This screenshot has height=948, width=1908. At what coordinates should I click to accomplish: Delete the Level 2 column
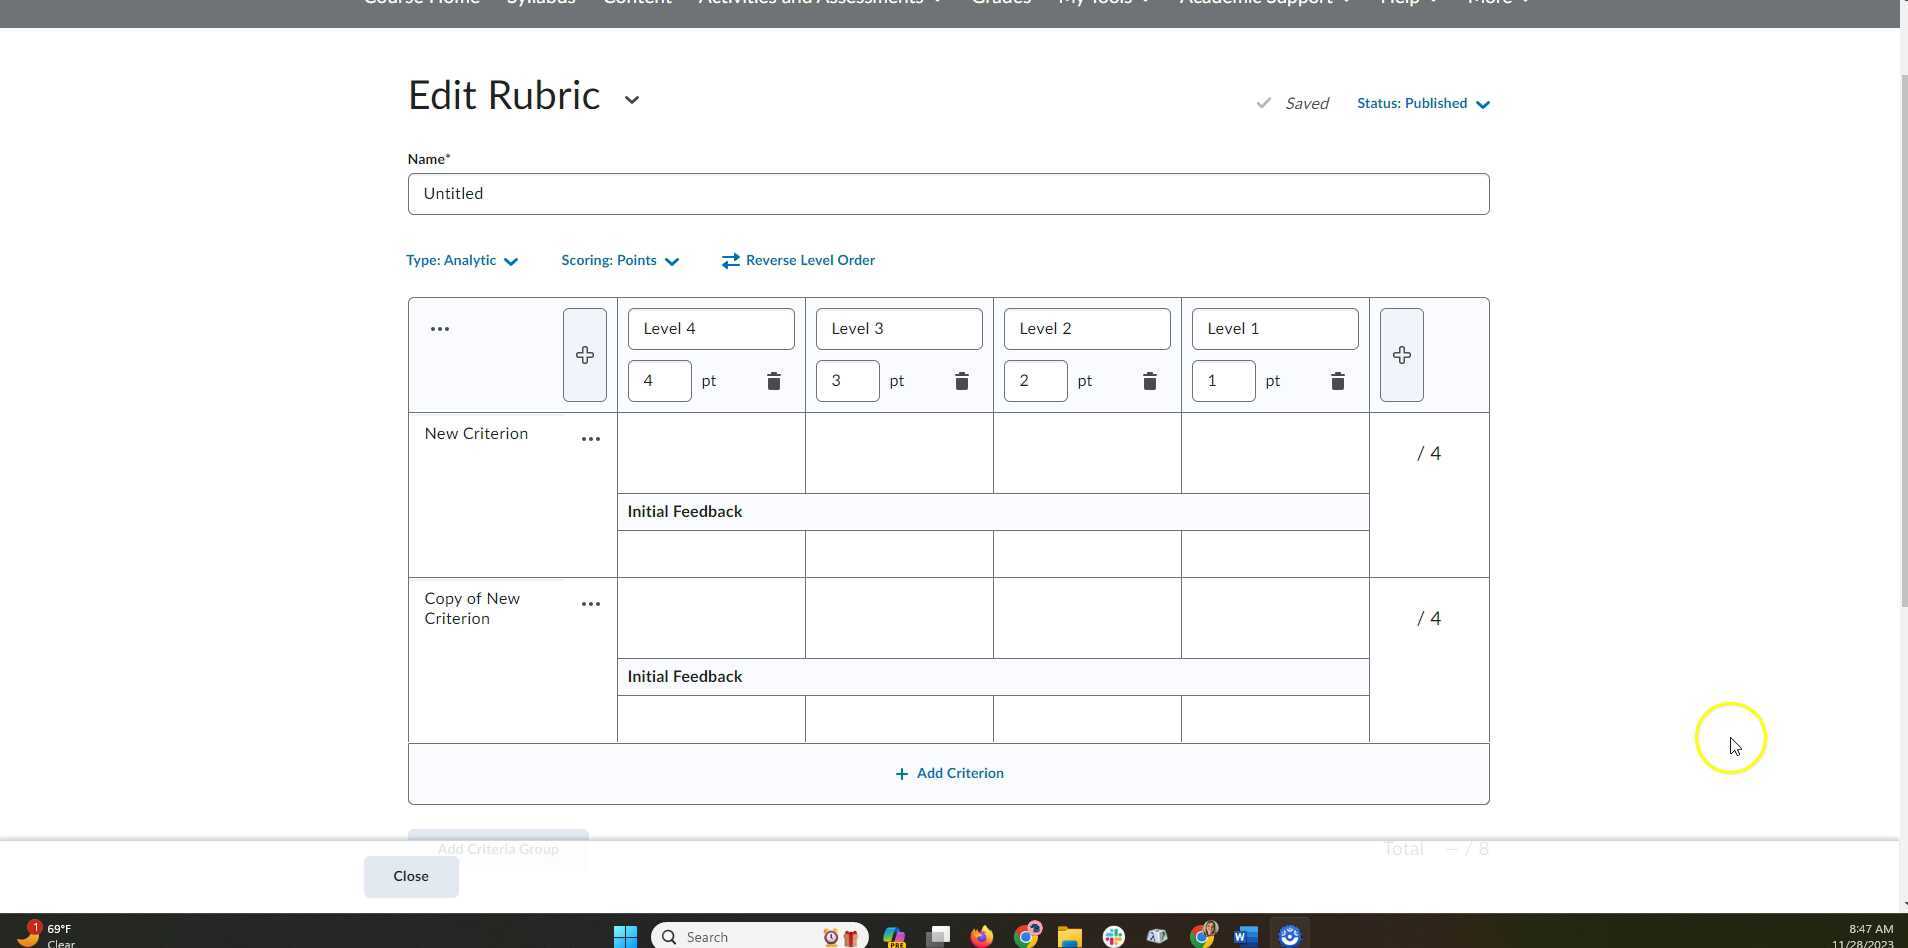1149,381
